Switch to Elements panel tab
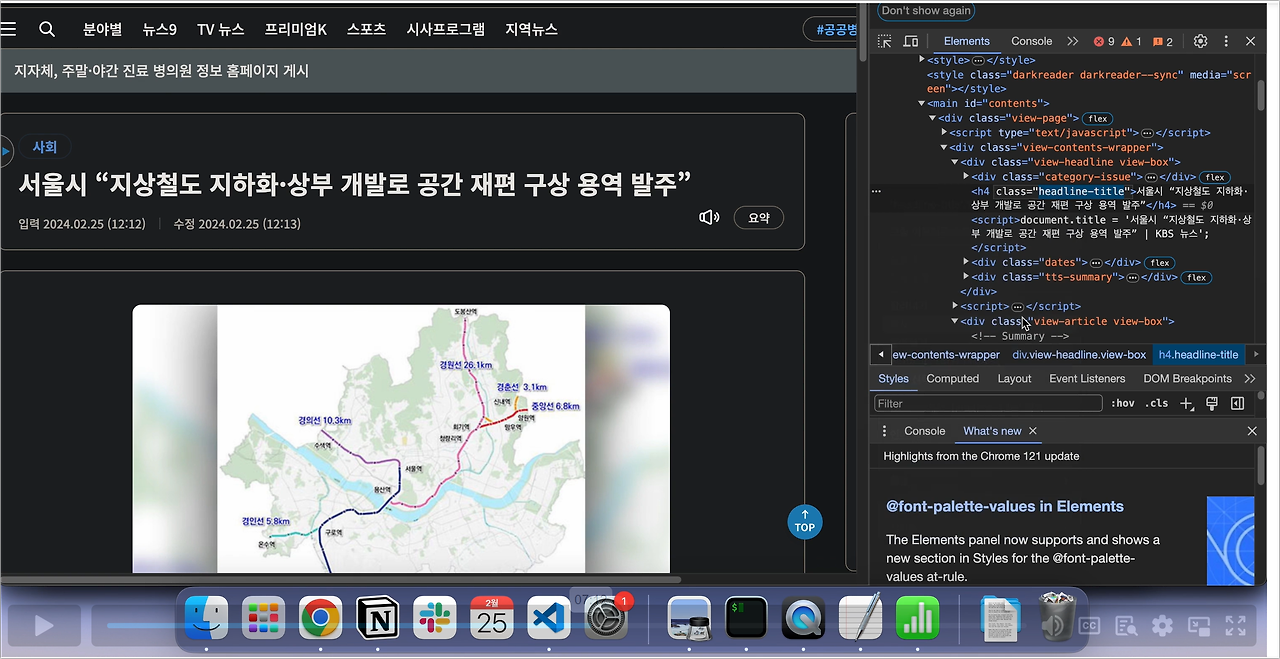The image size is (1280, 659). tap(967, 41)
